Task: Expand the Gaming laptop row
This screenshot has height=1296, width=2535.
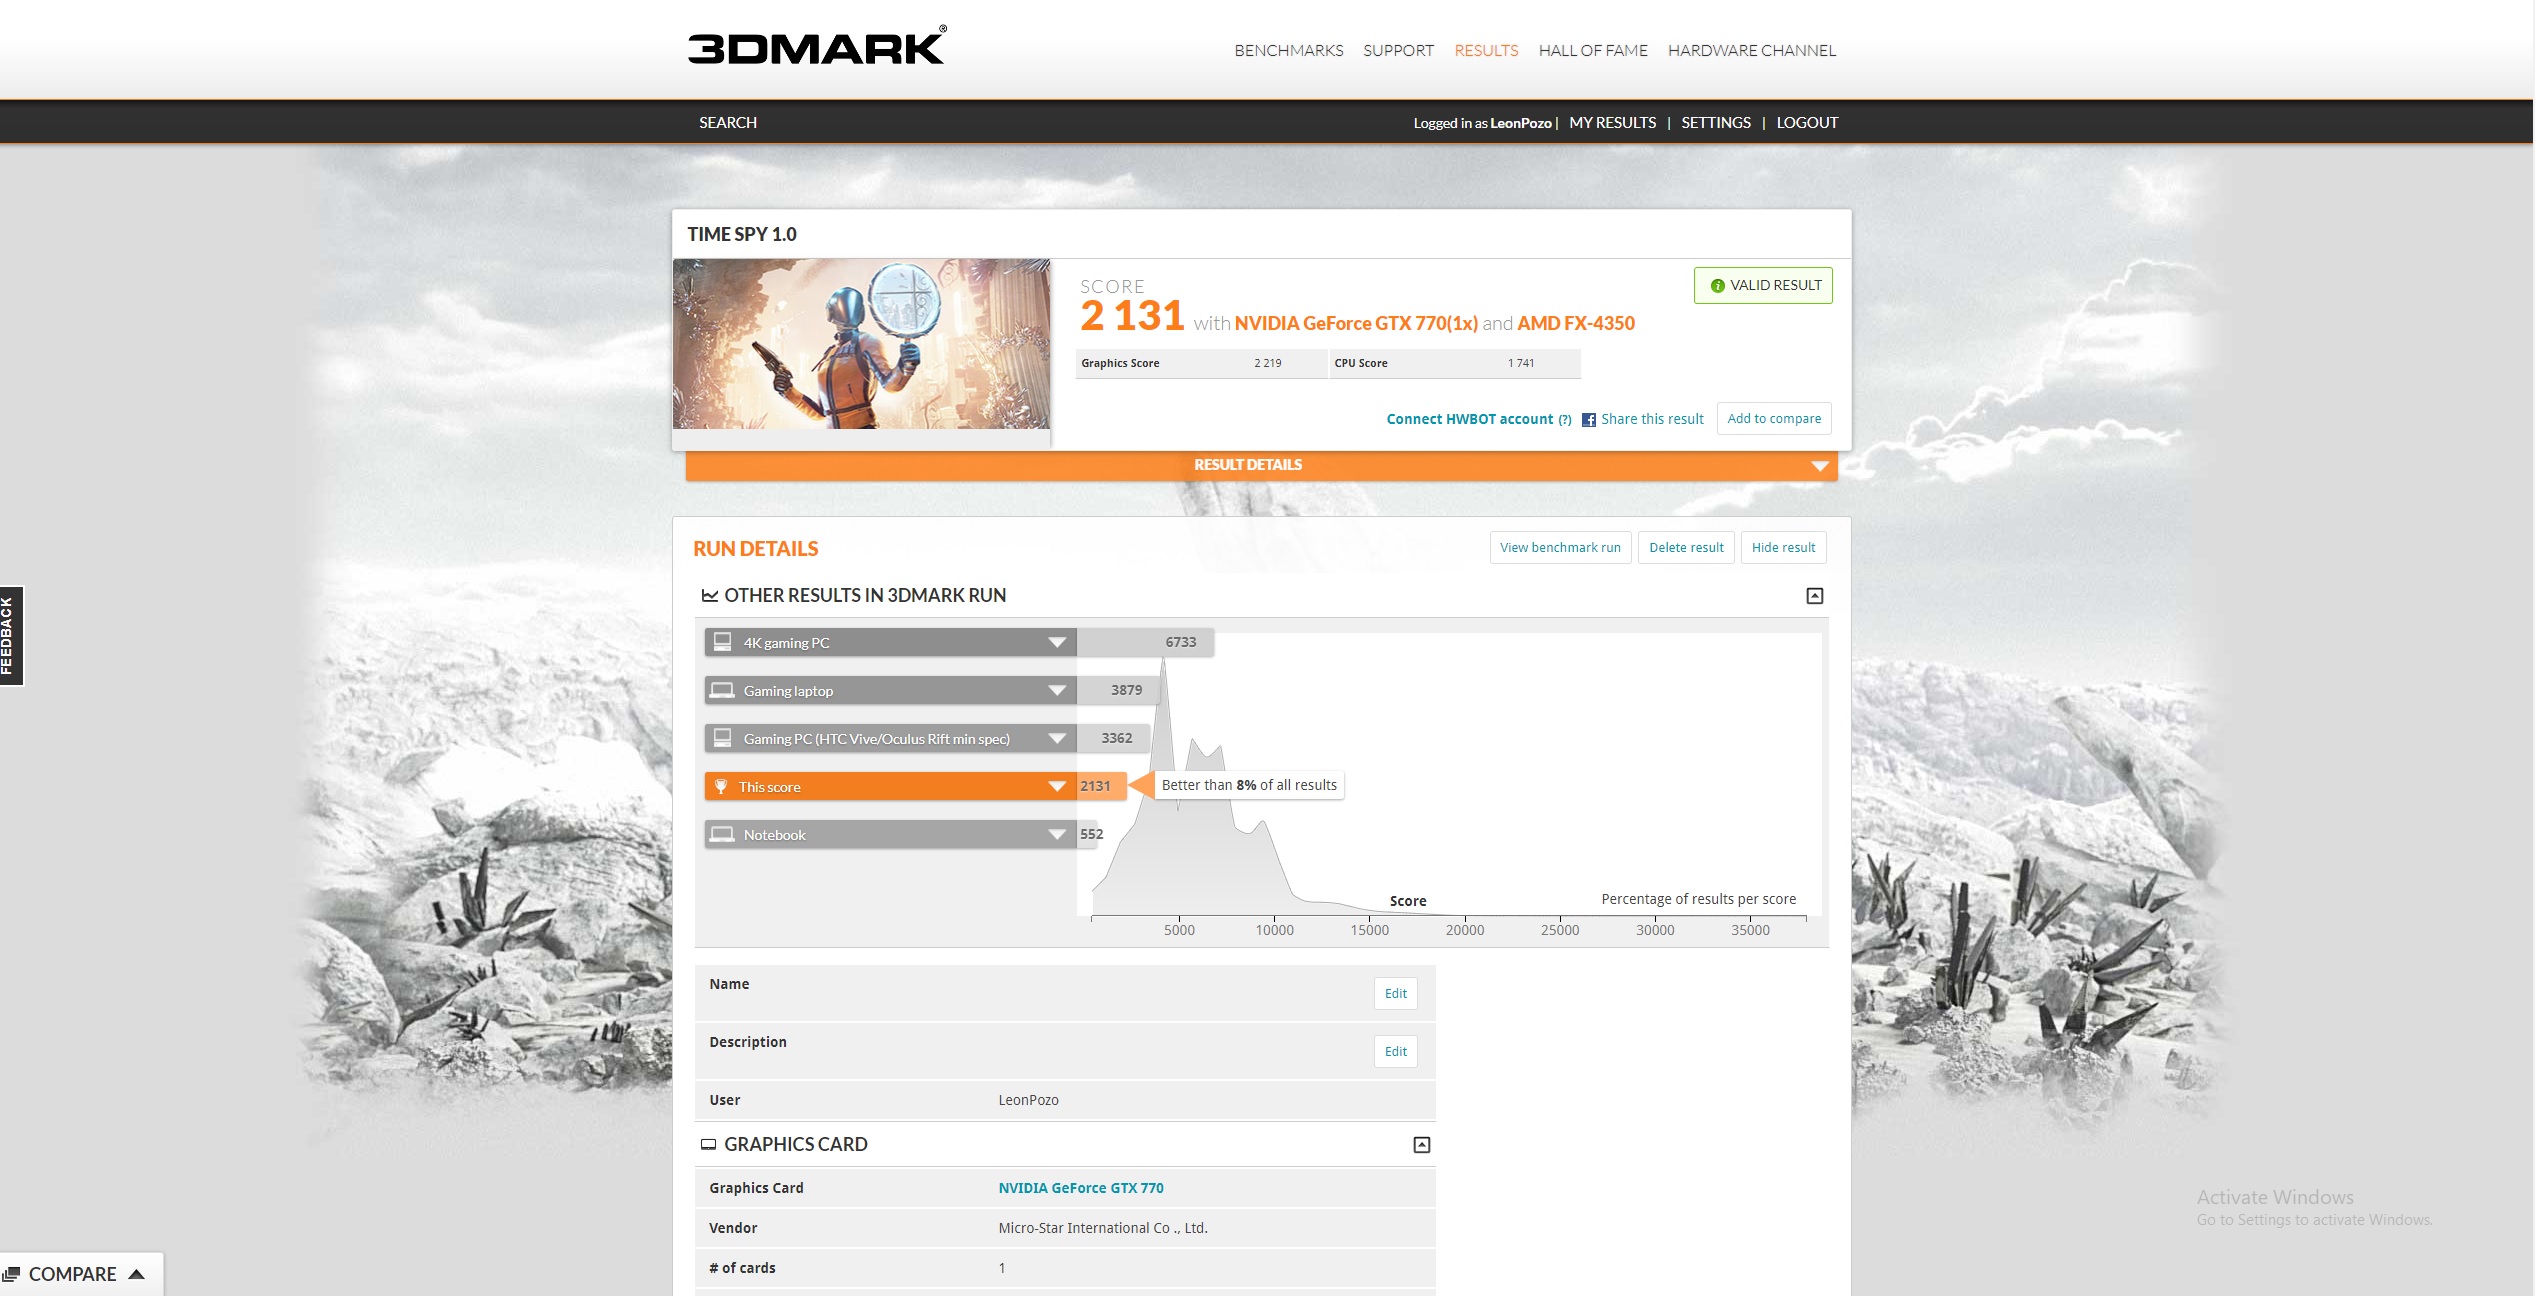Action: click(1056, 691)
